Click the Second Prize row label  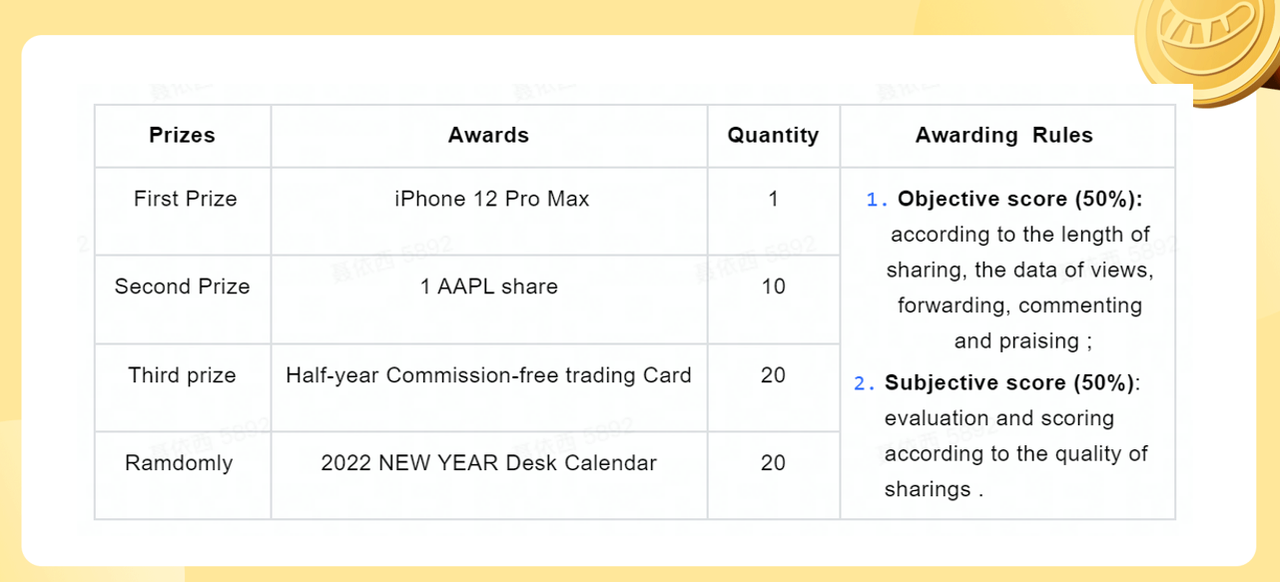click(182, 287)
